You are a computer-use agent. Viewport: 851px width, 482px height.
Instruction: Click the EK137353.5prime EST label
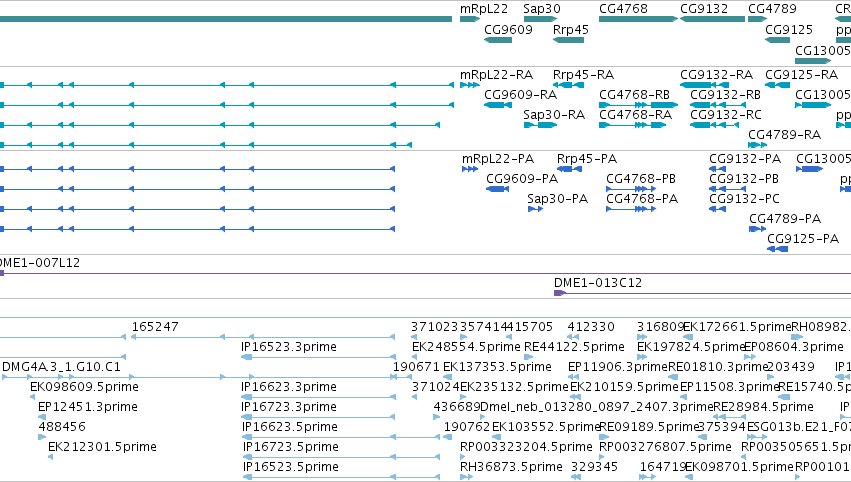click(x=497, y=367)
